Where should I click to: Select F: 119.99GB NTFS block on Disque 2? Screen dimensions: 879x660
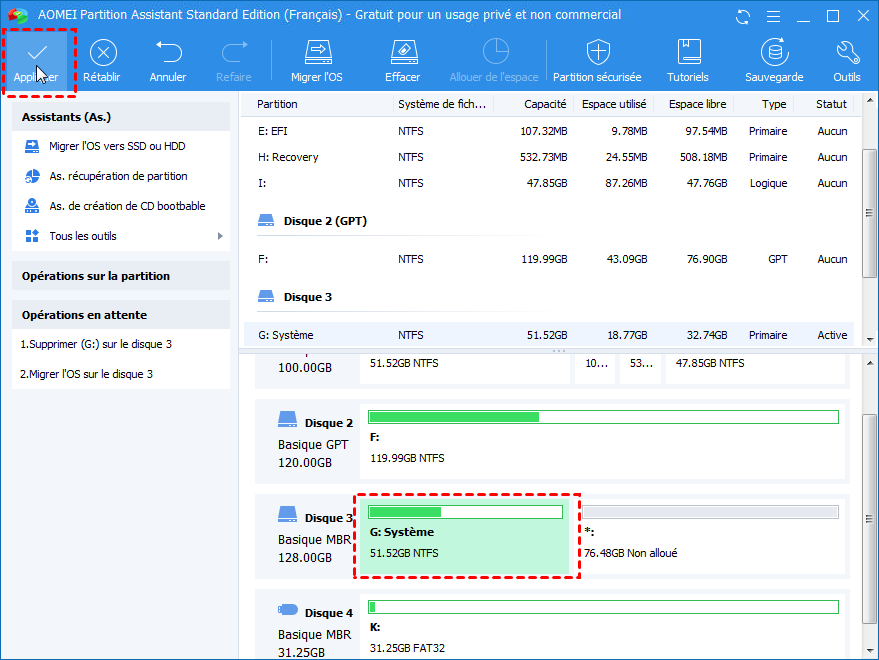click(x=603, y=442)
